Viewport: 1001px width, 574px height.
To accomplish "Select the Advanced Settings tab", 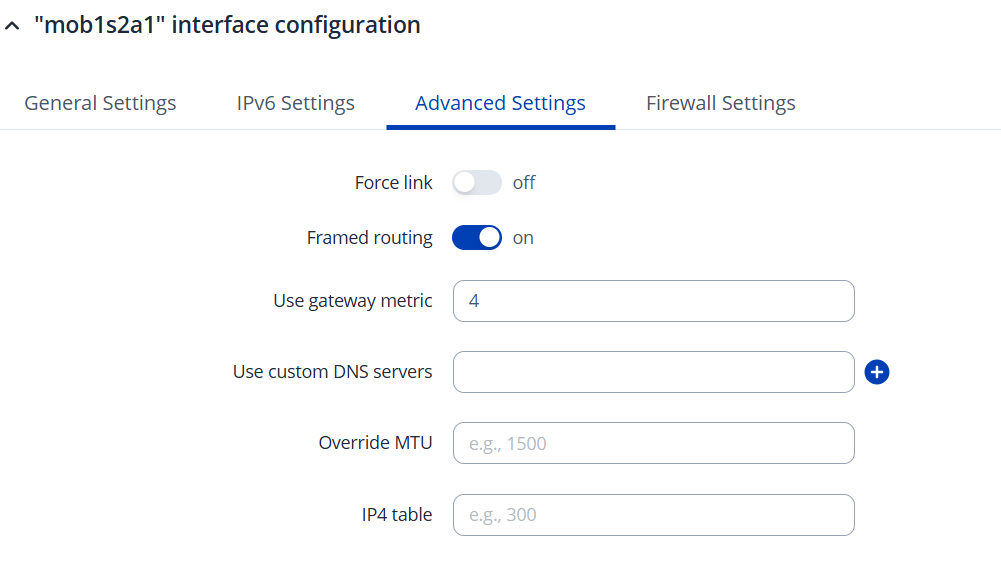I will point(500,103).
